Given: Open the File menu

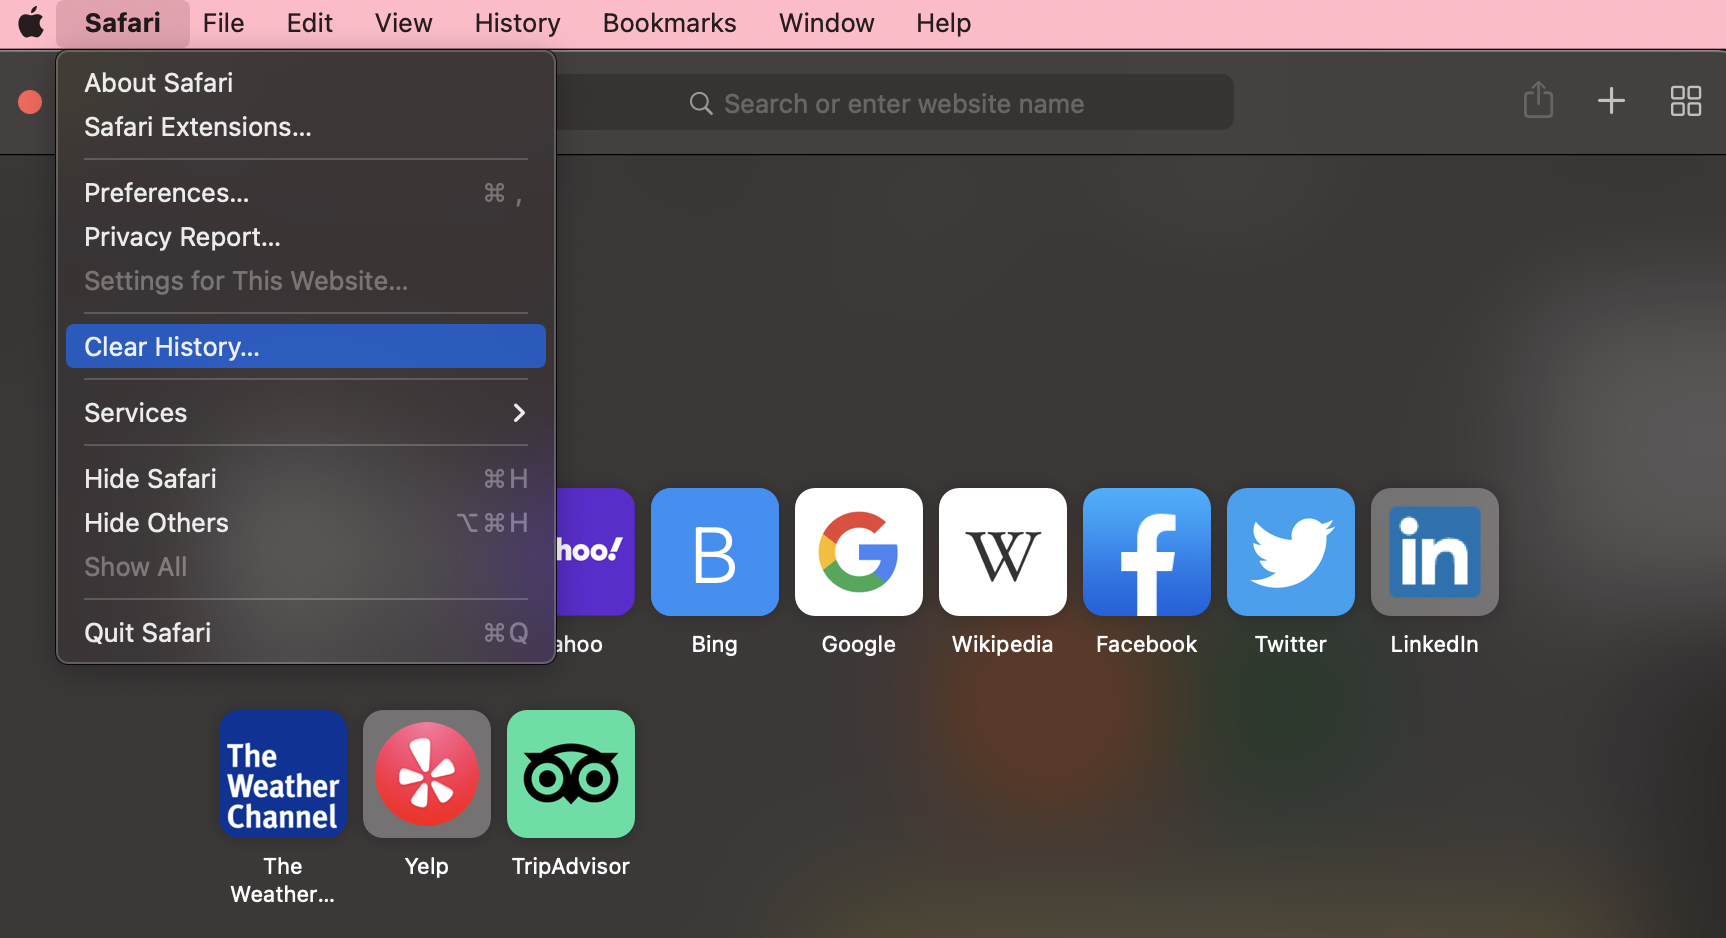Looking at the screenshot, I should [x=223, y=23].
